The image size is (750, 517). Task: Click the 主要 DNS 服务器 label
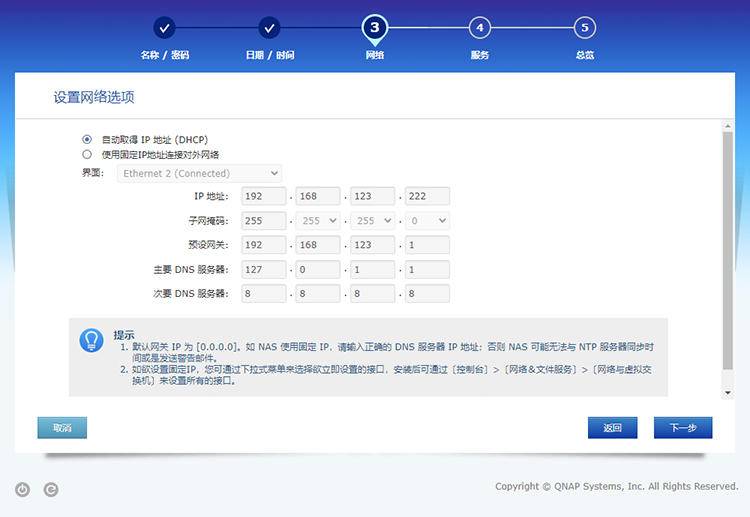pyautogui.click(x=191, y=270)
